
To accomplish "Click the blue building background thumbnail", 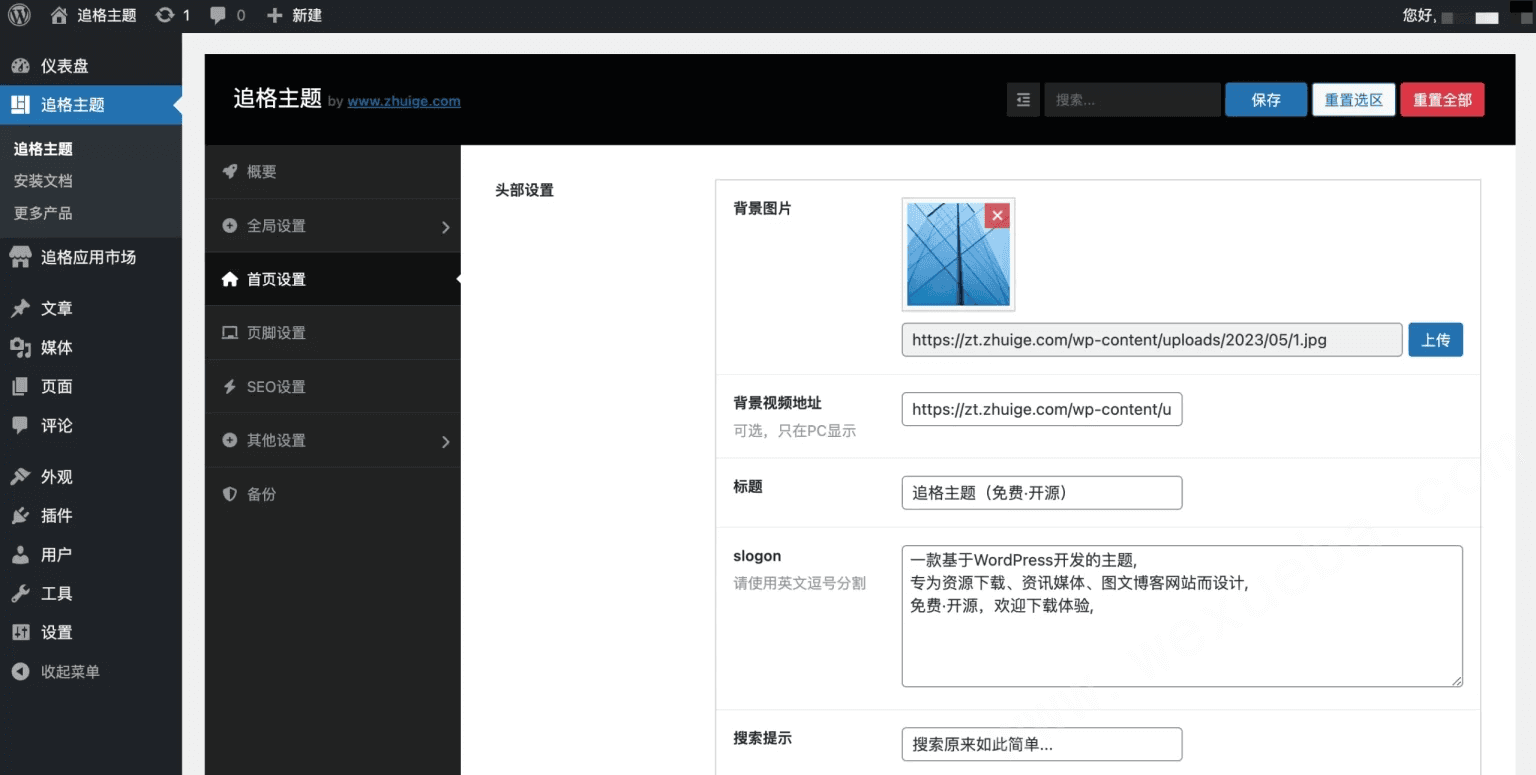I will [958, 254].
